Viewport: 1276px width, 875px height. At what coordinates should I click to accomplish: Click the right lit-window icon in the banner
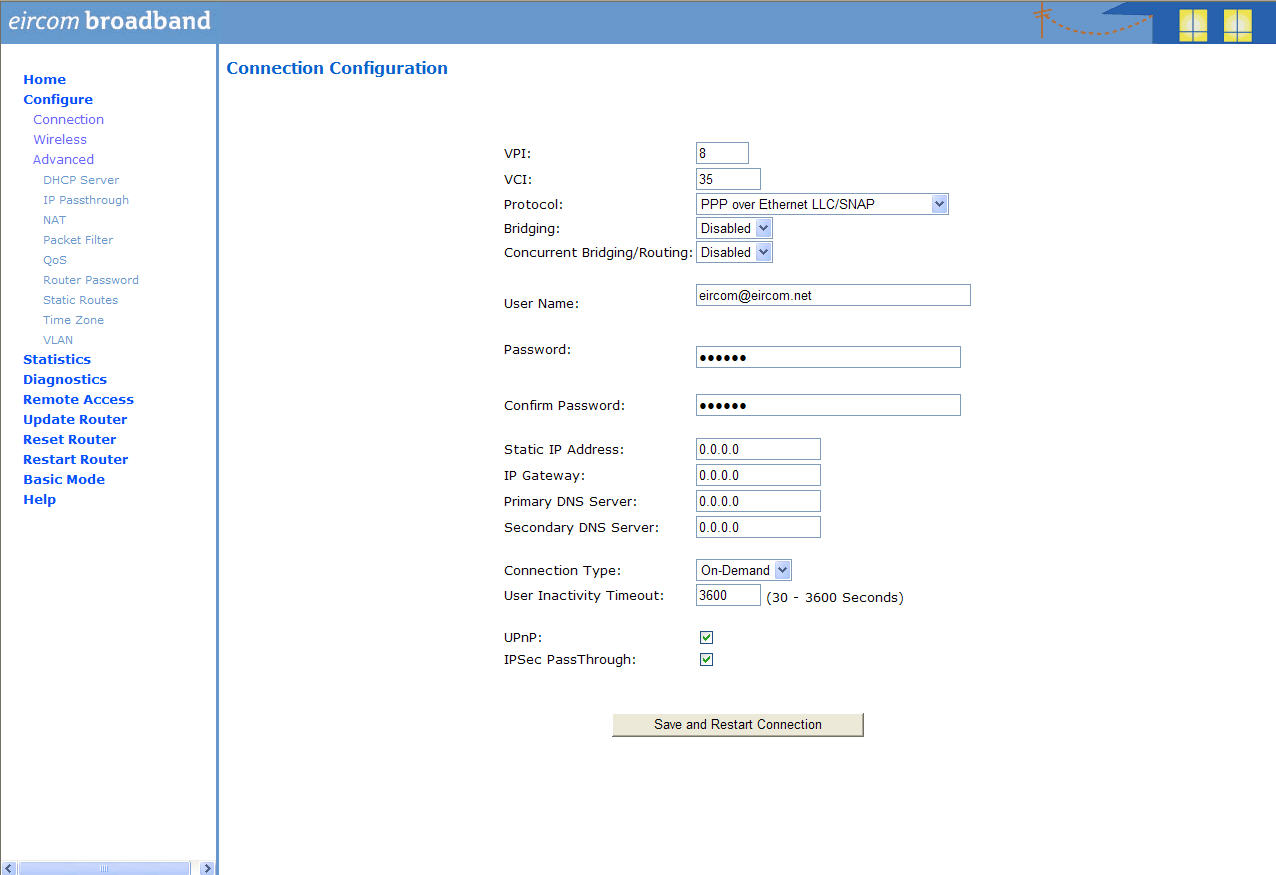pos(1237,25)
